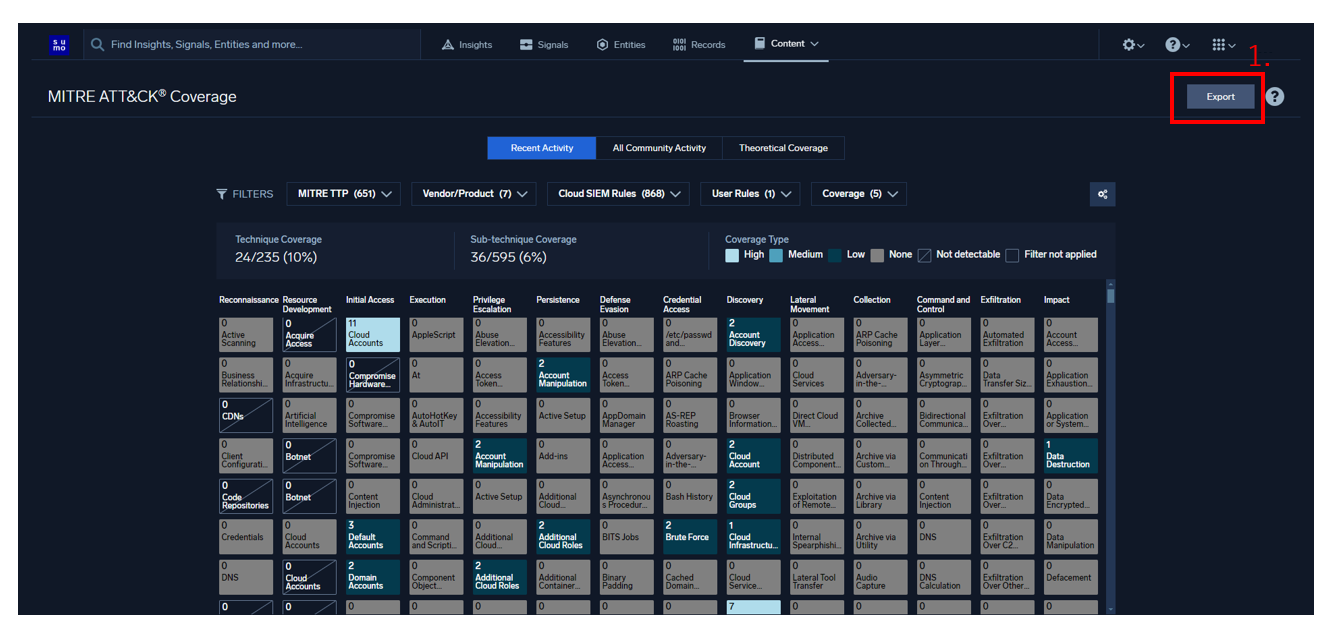Expand the MITRE TTP (651) filter
Screen dimensions: 1332x636
[343, 194]
